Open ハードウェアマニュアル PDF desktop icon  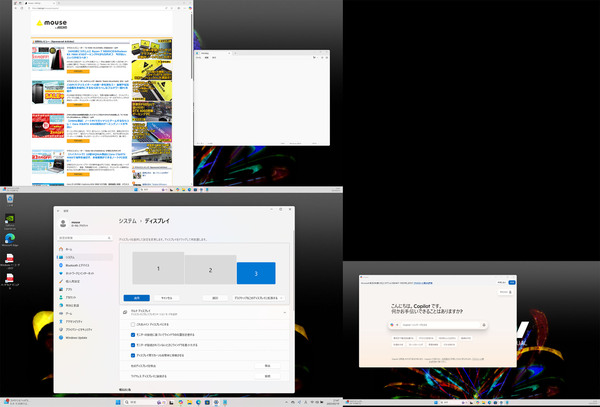click(10, 281)
